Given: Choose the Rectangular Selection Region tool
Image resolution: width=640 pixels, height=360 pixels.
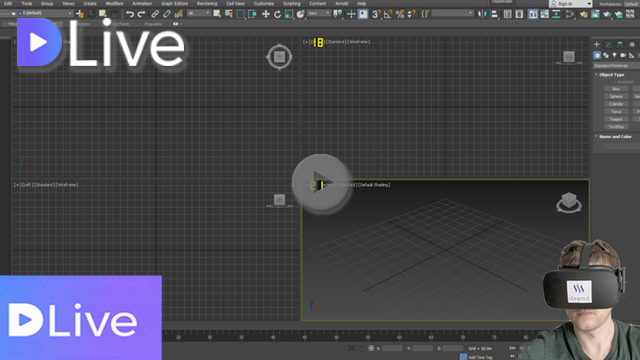Looking at the screenshot, I should pyautogui.click(x=241, y=14).
